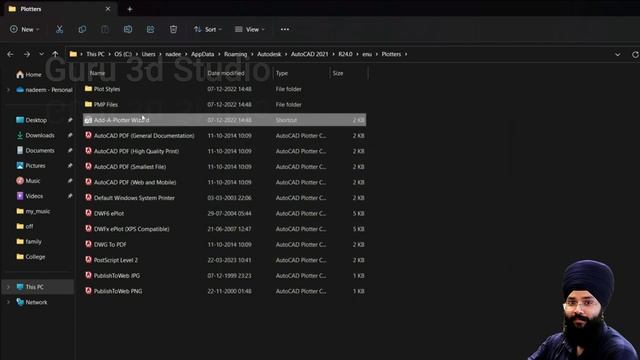Select AutoCAD PDF (Web and Mobile)
640x360 pixels.
click(x=224, y=182)
